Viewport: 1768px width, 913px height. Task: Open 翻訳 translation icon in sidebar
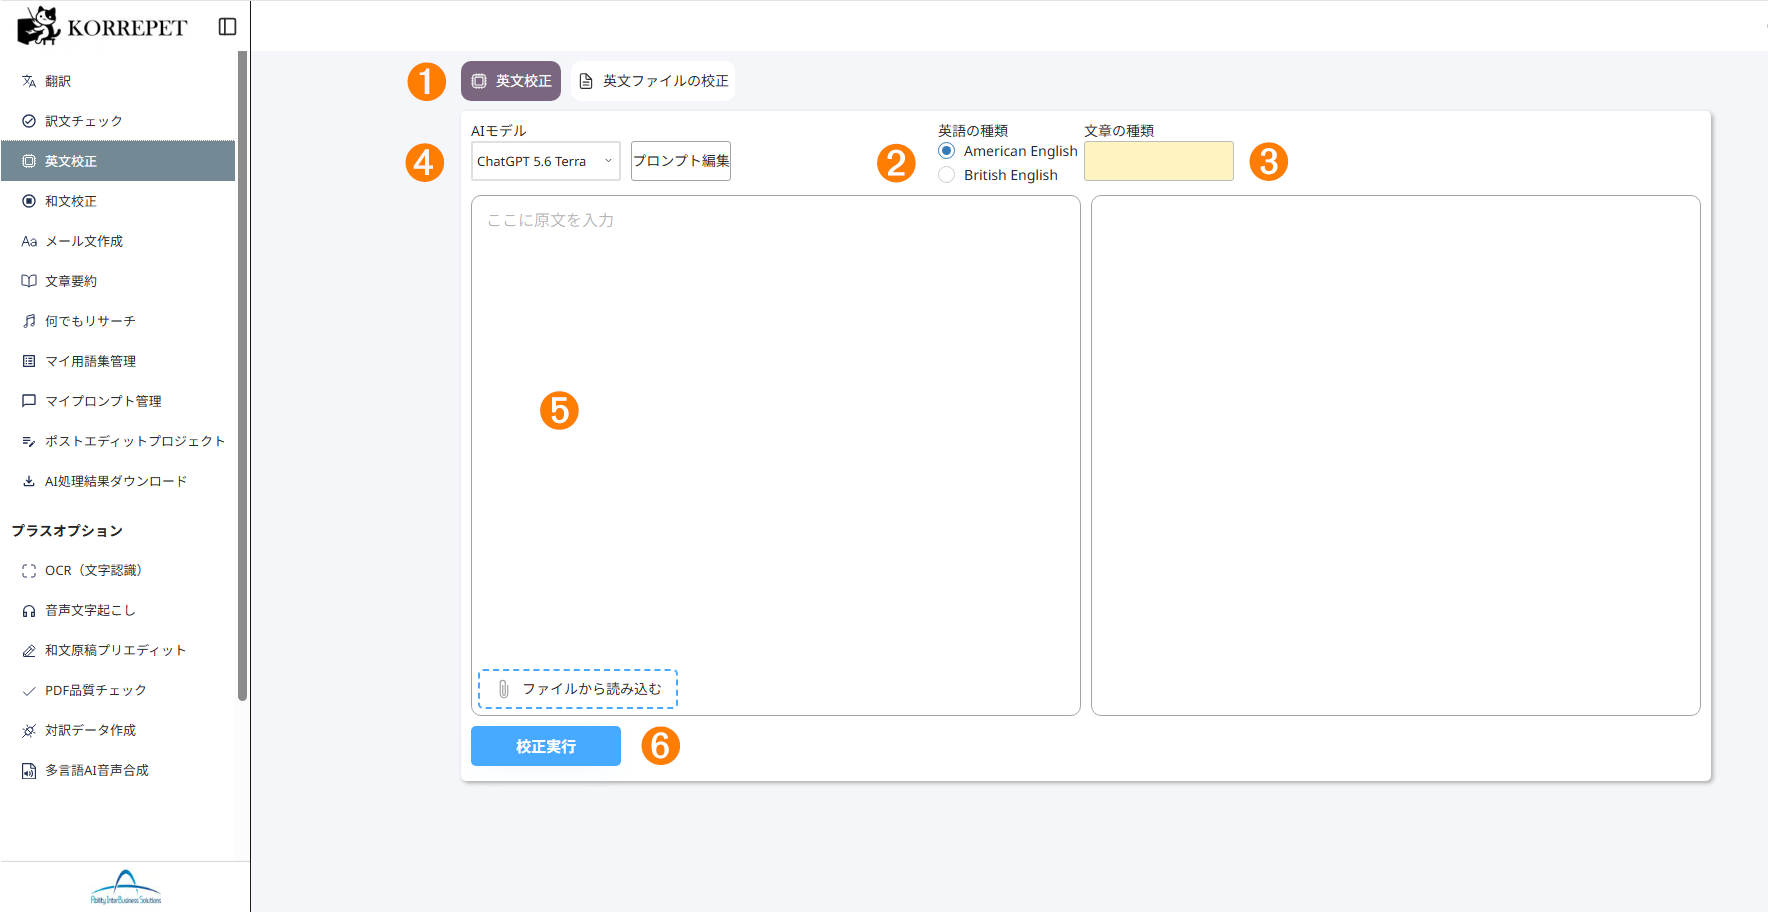(29, 81)
